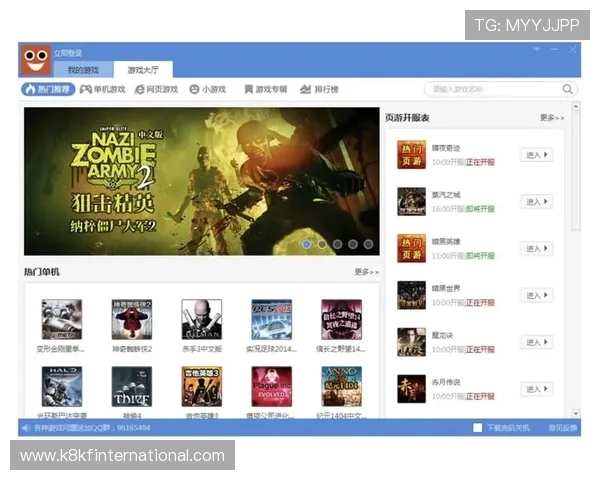The height and width of the screenshot is (480, 600).
Task: Click the 赤月传说 game icon
Action: point(411,389)
